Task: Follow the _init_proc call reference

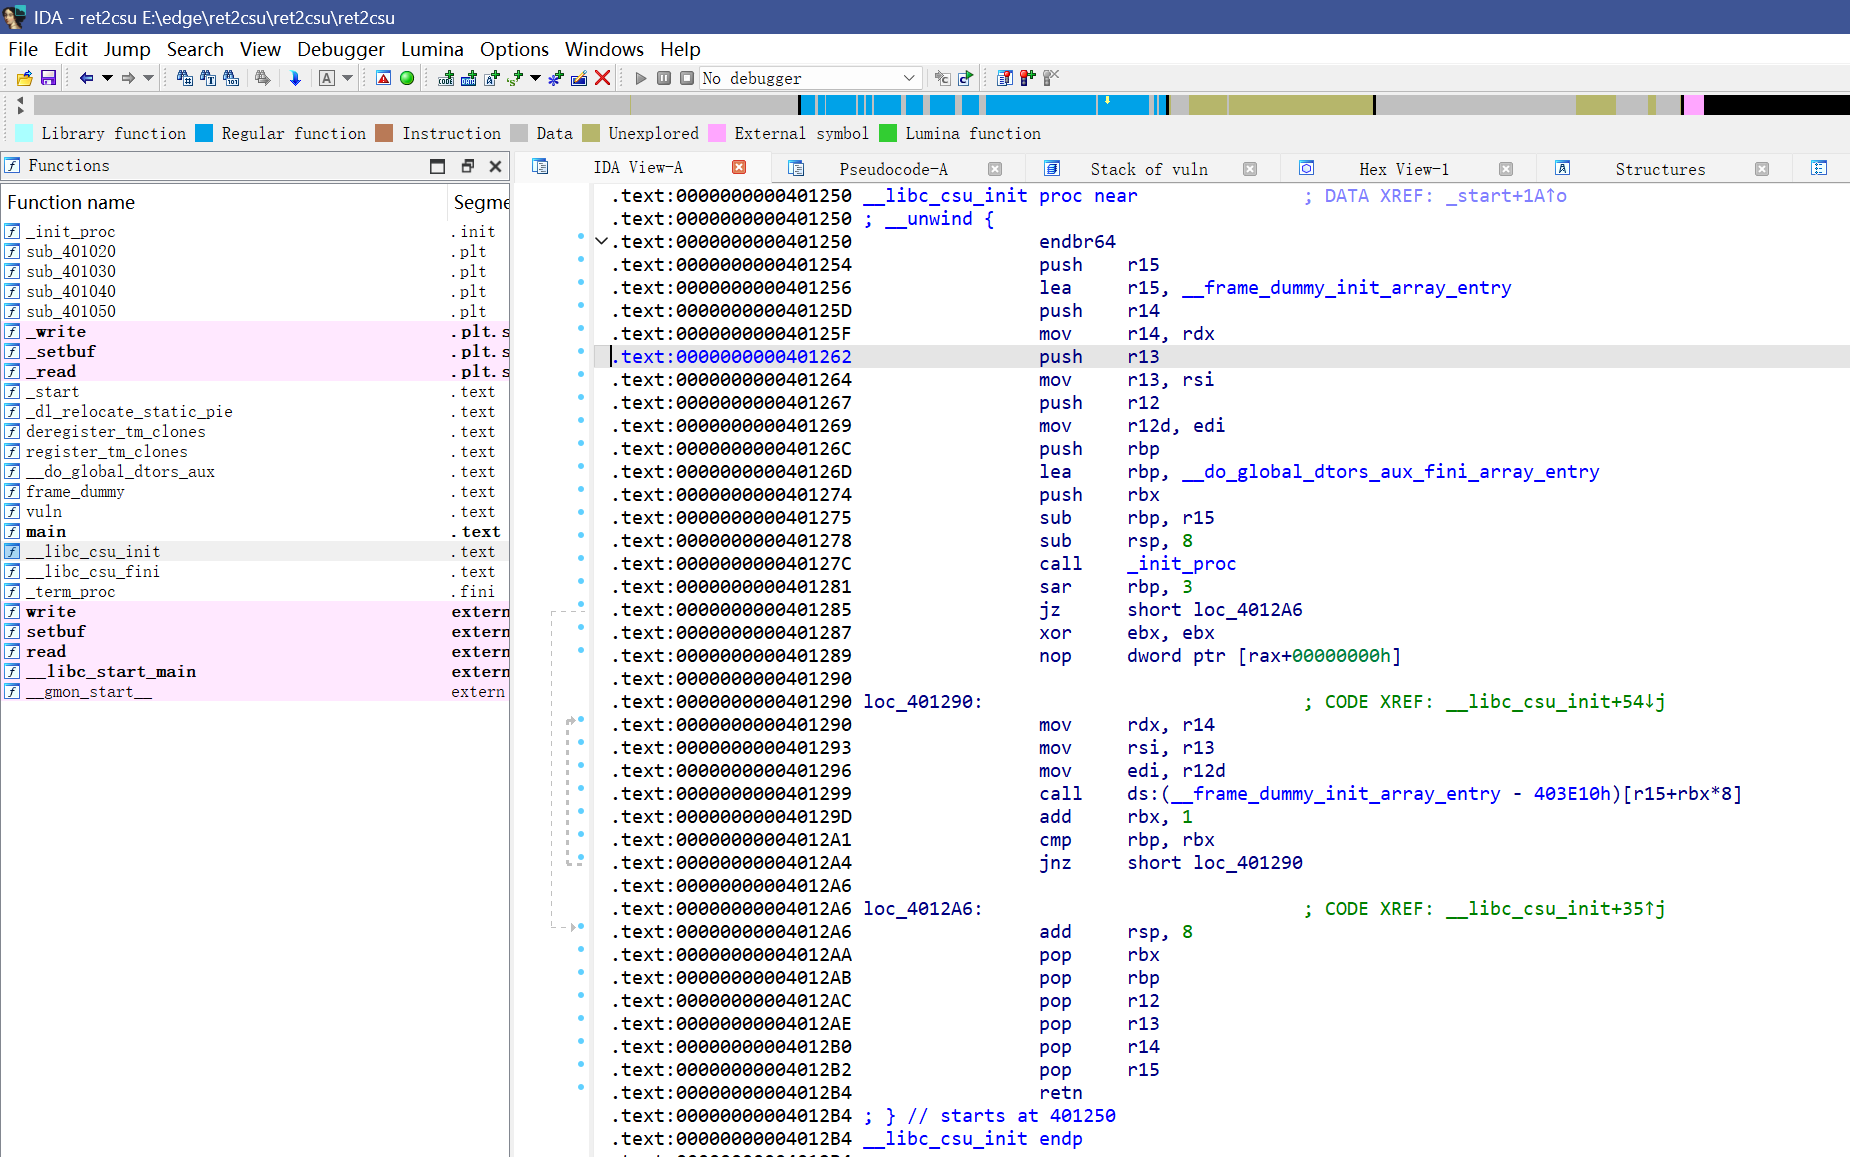Action: (1186, 564)
